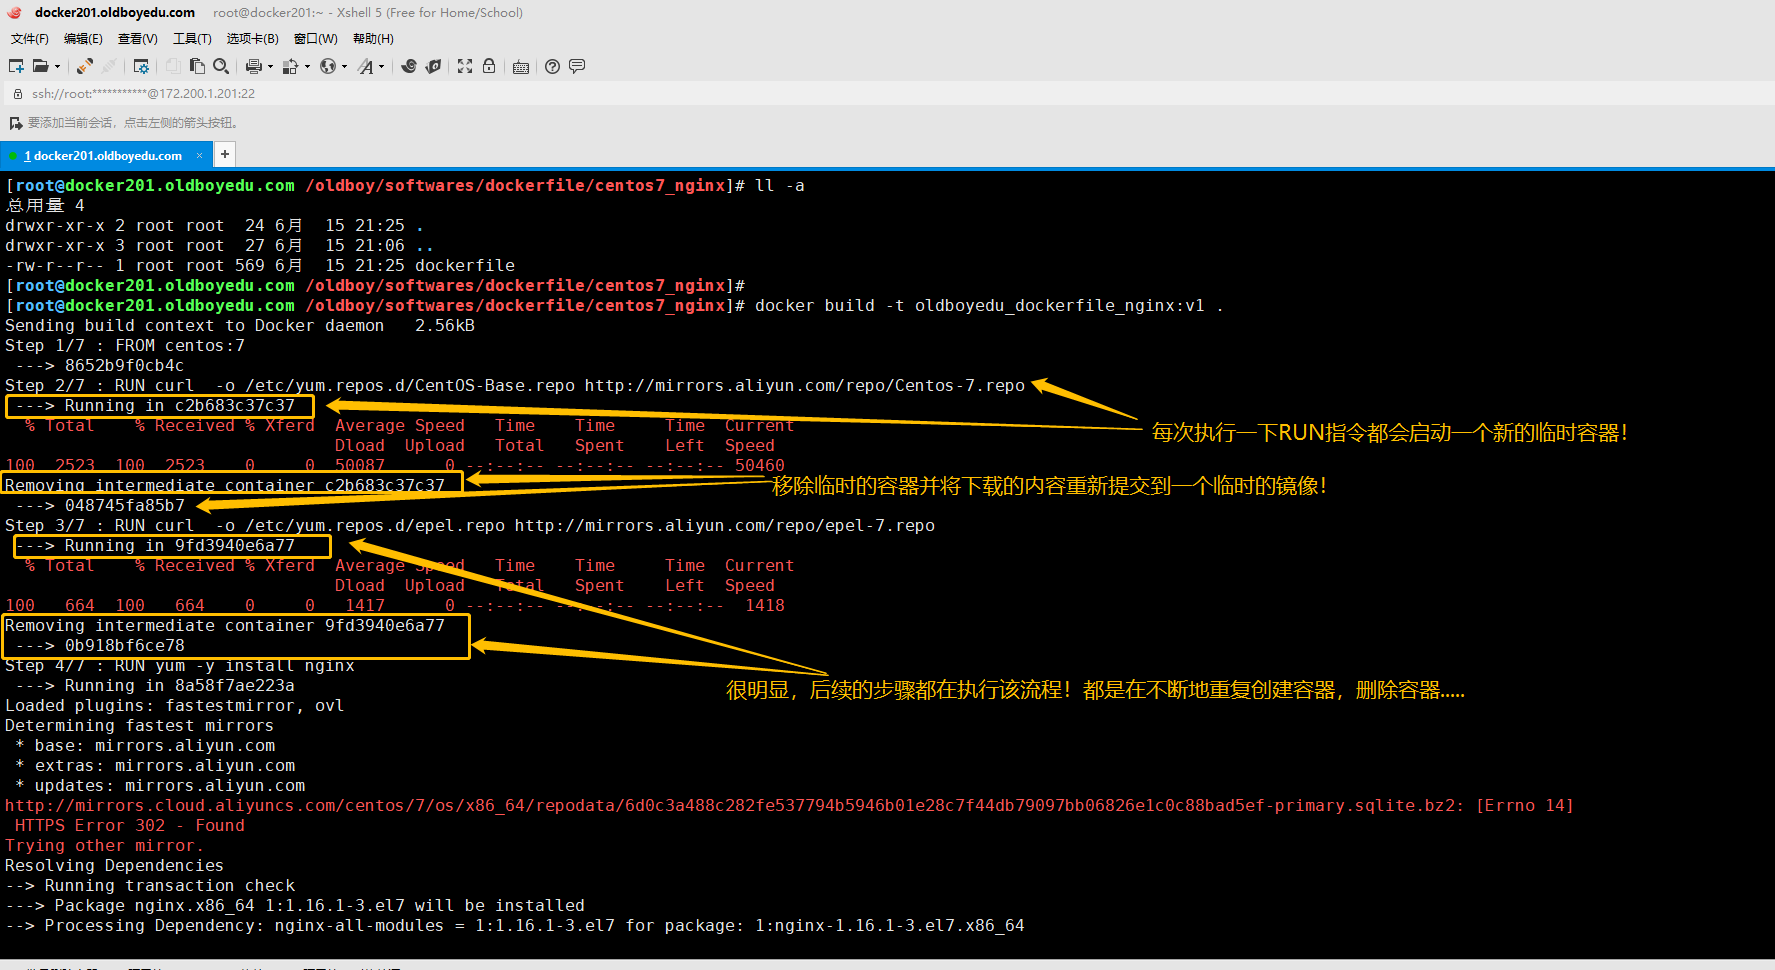Open the 文件(F) menu

29,39
